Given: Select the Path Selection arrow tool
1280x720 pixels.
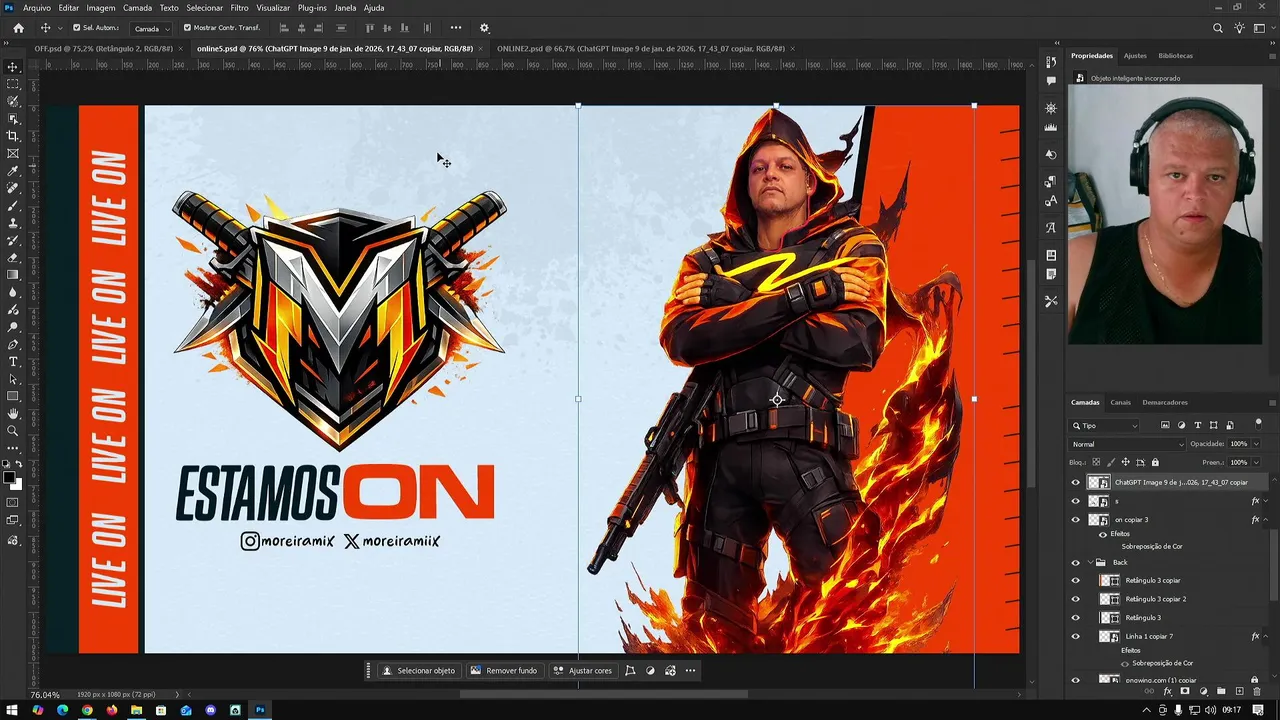Looking at the screenshot, I should coord(13,379).
